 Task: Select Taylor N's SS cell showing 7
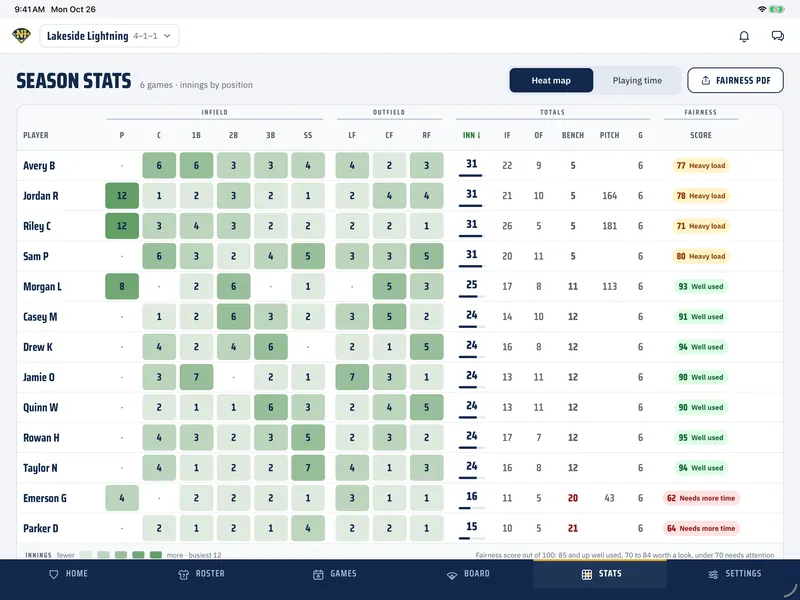coord(308,467)
